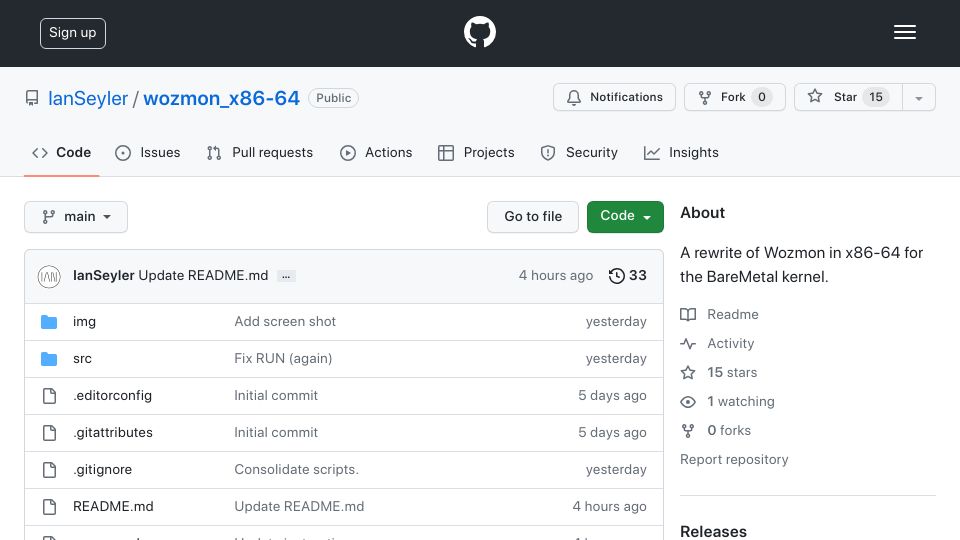Viewport: 960px width, 540px height.
Task: Click the Readme book icon
Action: (x=688, y=315)
